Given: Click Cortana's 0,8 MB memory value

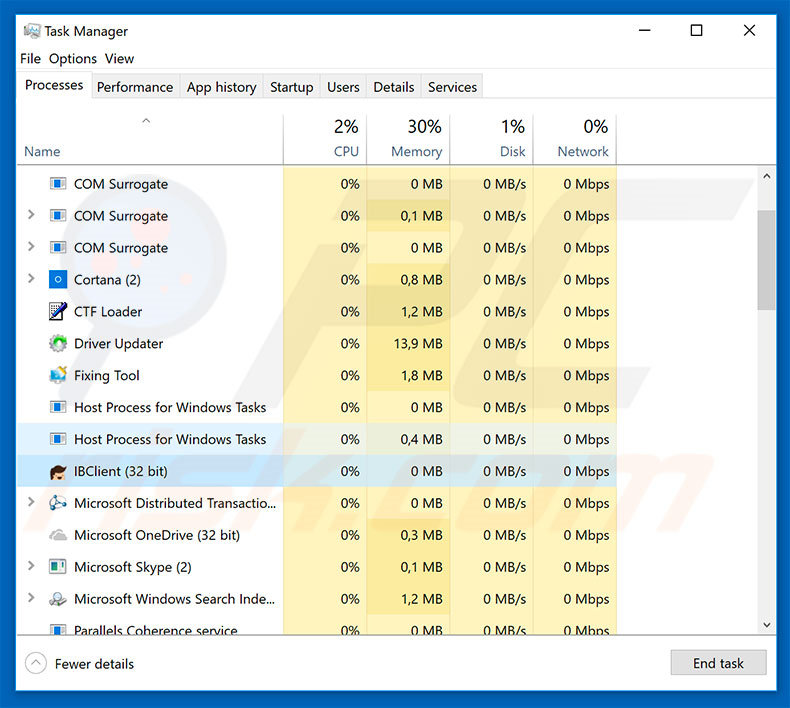Looking at the screenshot, I should pos(421,280).
